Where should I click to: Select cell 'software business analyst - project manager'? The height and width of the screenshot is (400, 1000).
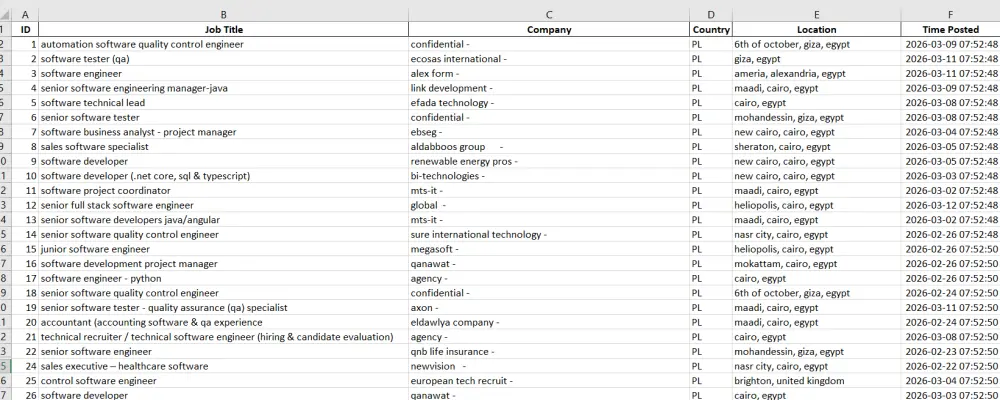point(224,133)
